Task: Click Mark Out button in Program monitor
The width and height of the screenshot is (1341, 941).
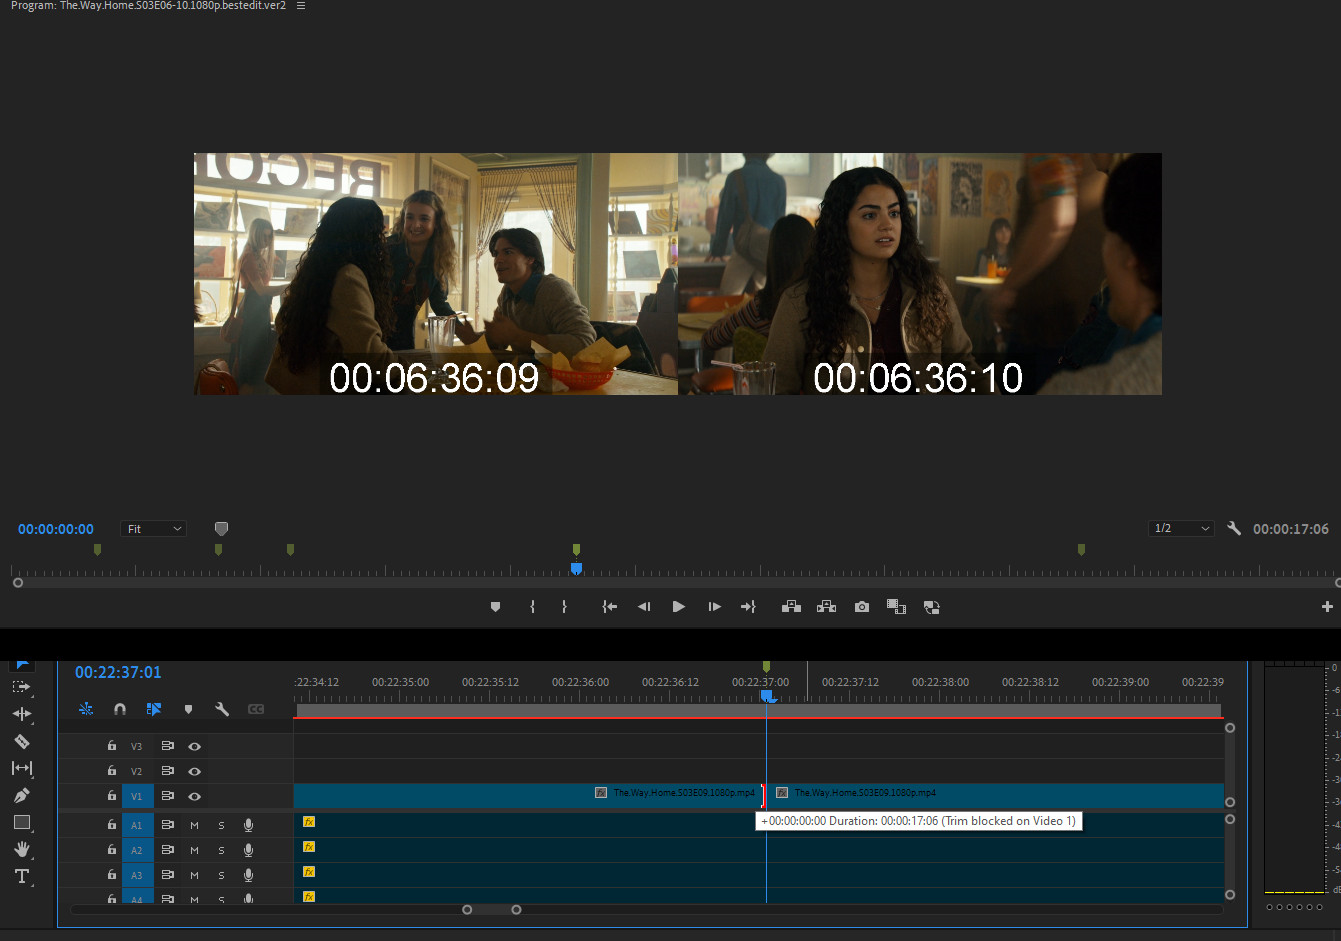Action: [564, 607]
